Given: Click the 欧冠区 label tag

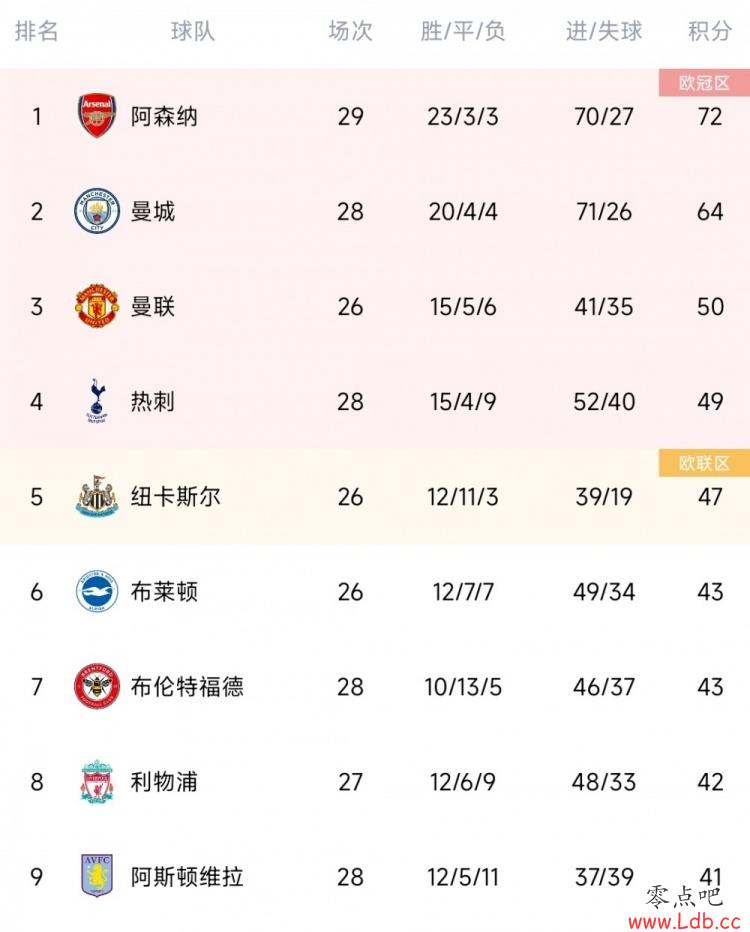Looking at the screenshot, I should 704,83.
